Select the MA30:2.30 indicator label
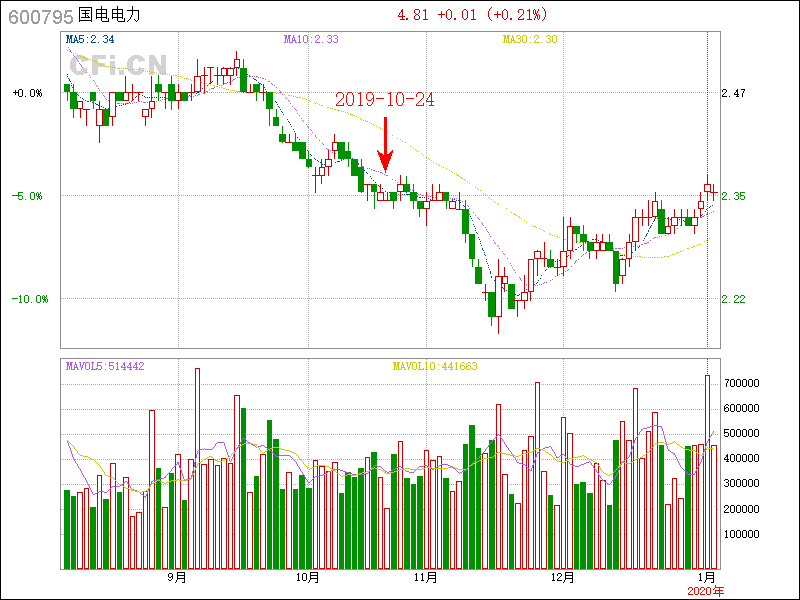 click(530, 39)
